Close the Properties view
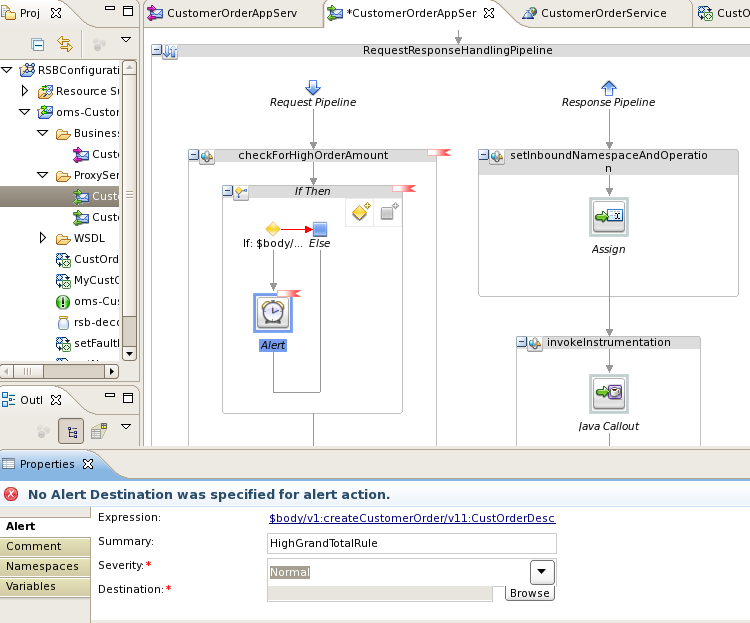 [88, 464]
